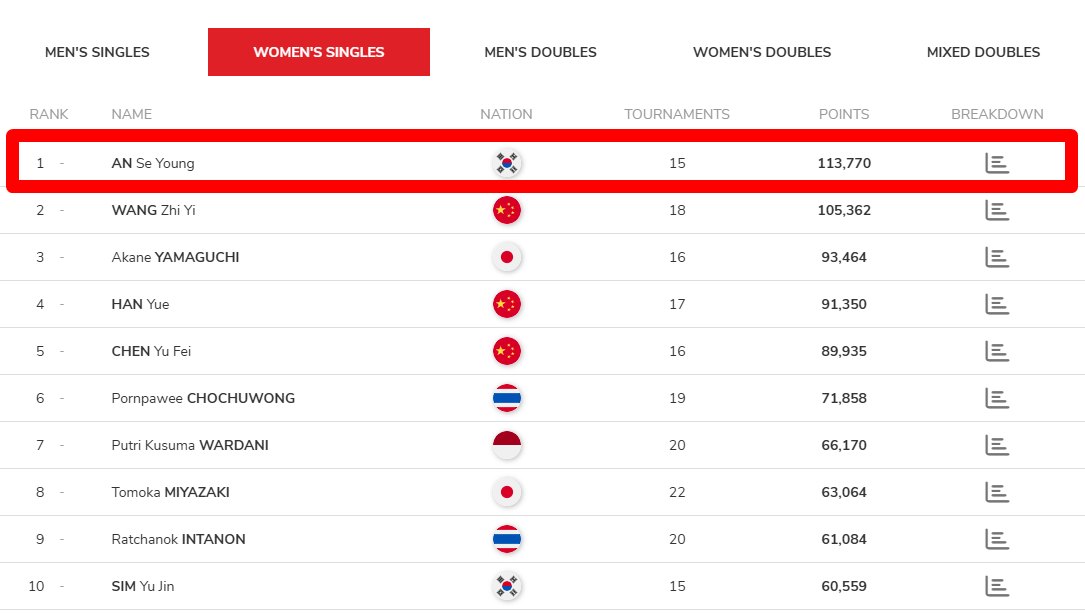Open Tomoka Miyazaki's breakdown chart icon
Viewport: 1085px width, 614px height.
[997, 492]
